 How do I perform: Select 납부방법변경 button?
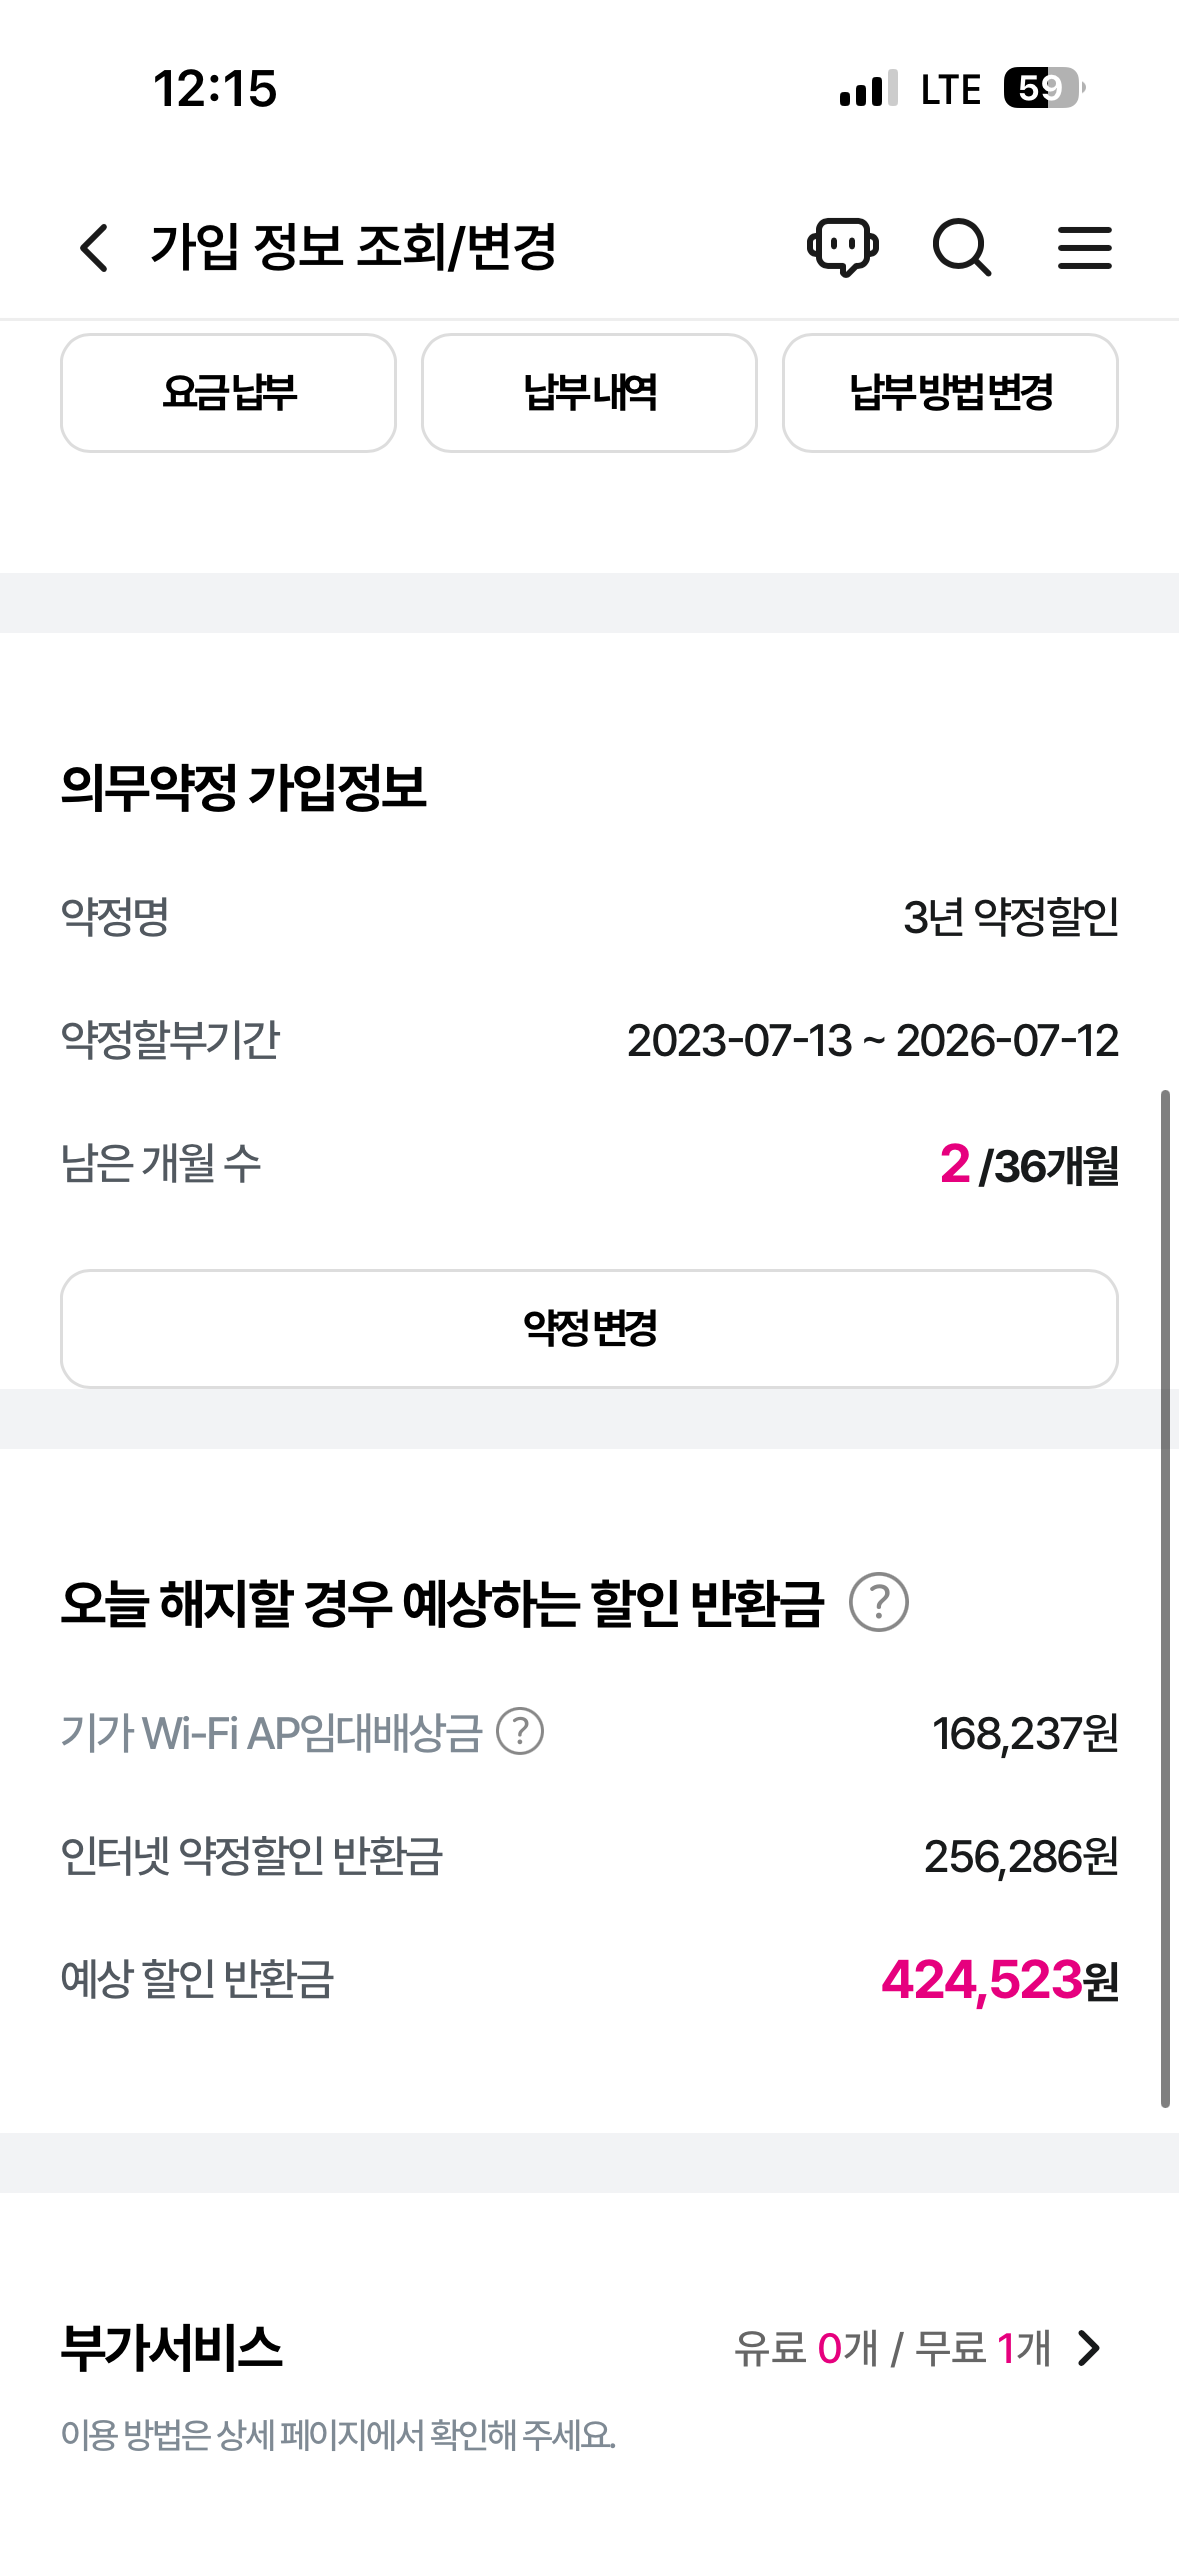(x=950, y=392)
